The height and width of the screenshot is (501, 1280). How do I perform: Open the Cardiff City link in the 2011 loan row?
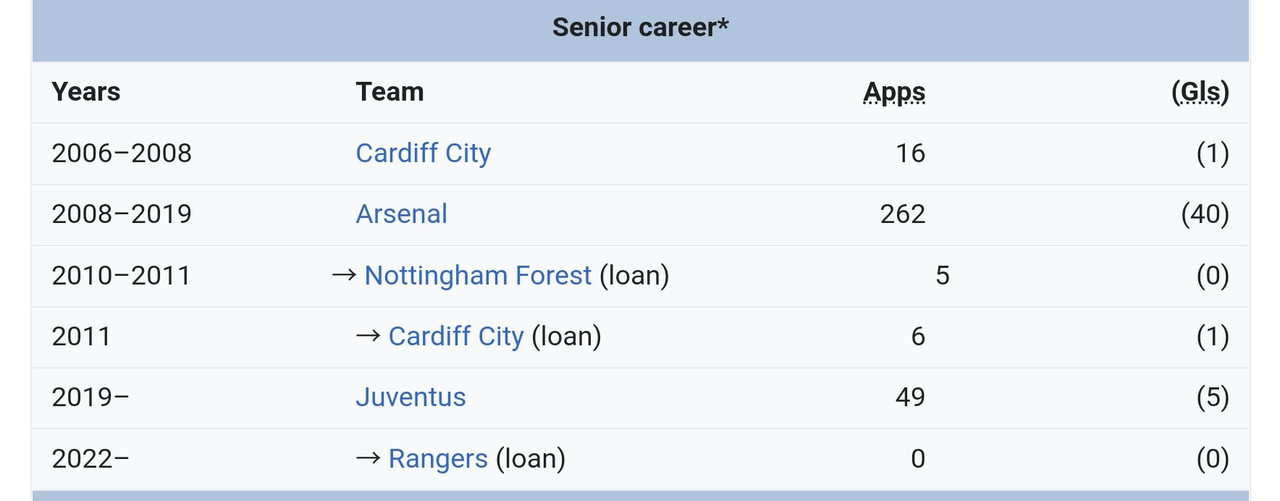pos(456,336)
